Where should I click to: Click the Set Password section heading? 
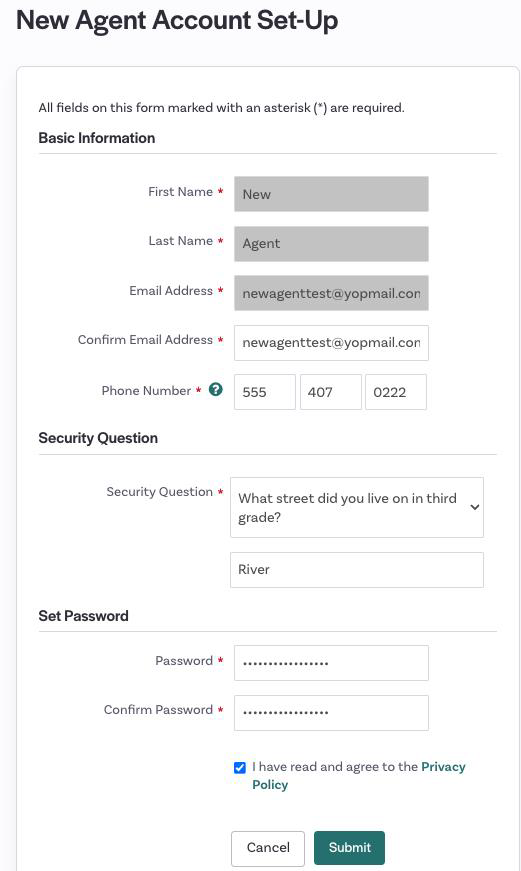(x=83, y=615)
